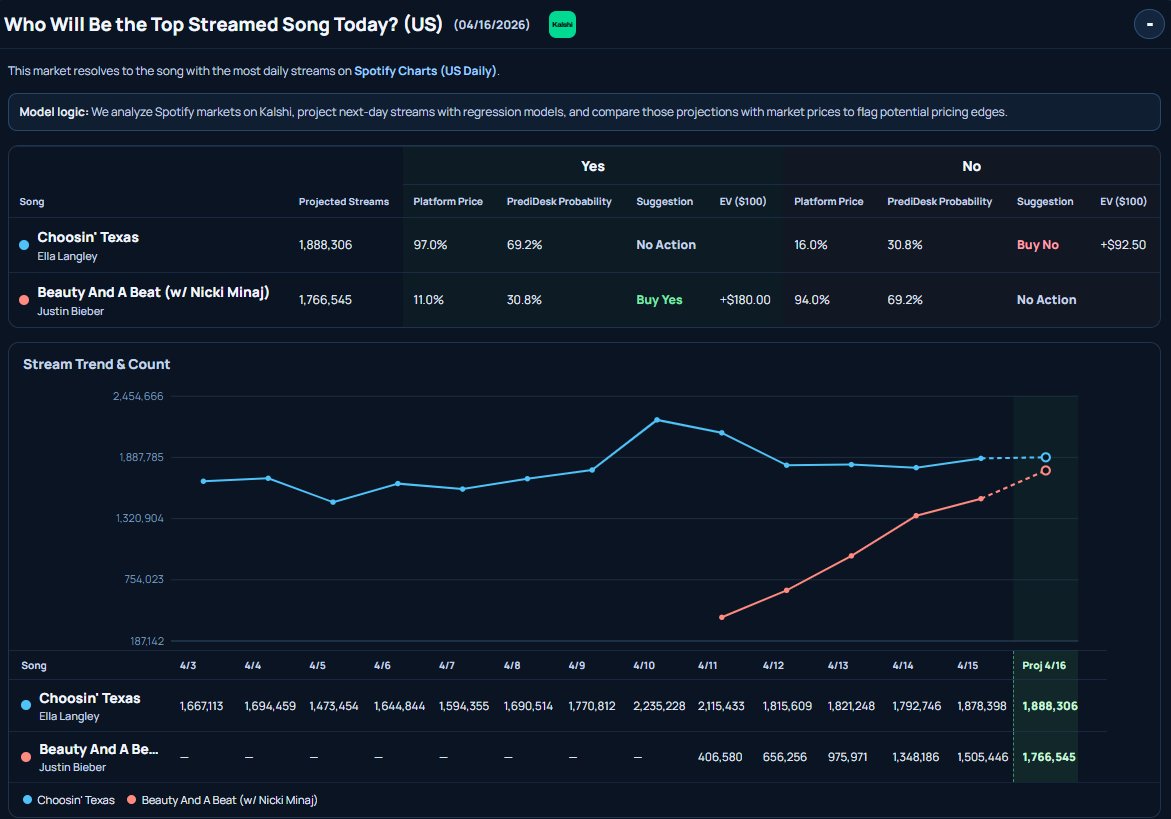1171x819 pixels.
Task: Click the Yes Platform Price column header
Action: click(x=448, y=202)
